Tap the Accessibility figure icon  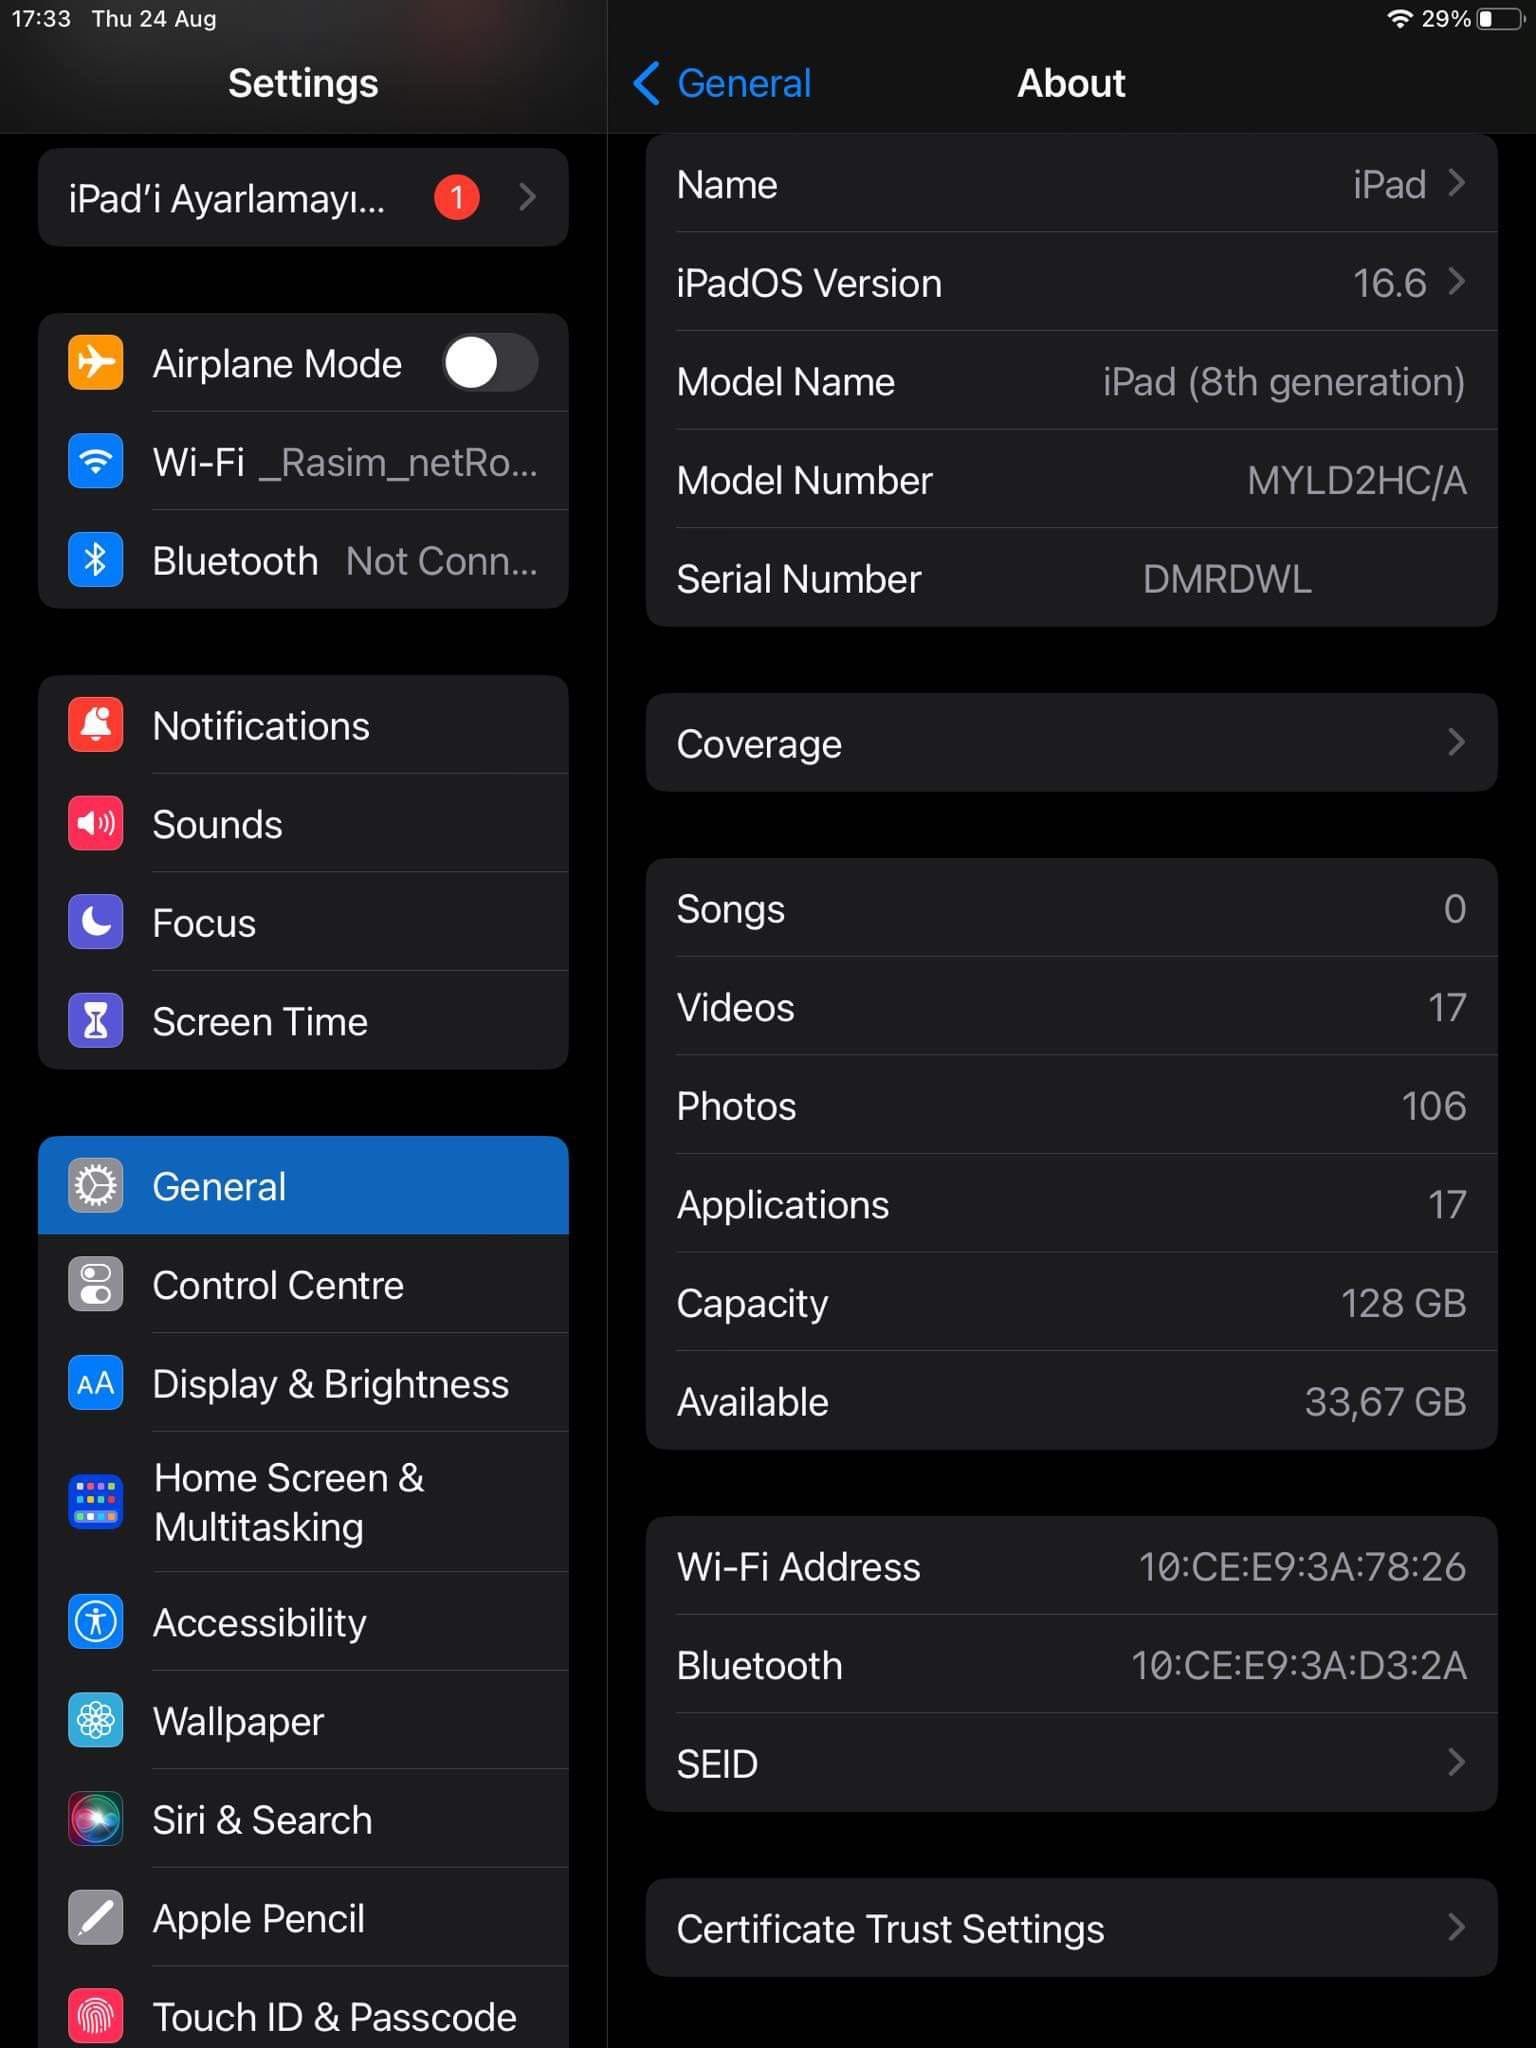pyautogui.click(x=95, y=1621)
